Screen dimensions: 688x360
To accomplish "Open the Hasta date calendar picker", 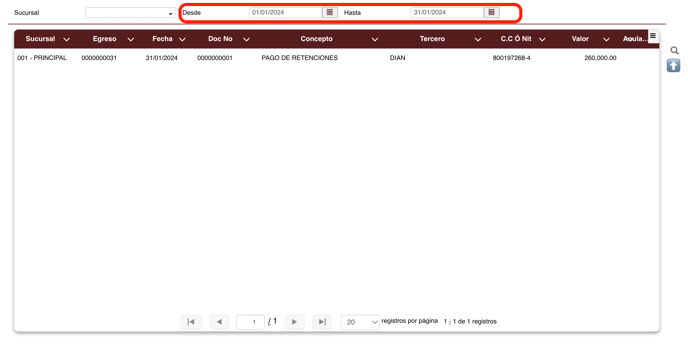I will click(x=491, y=12).
